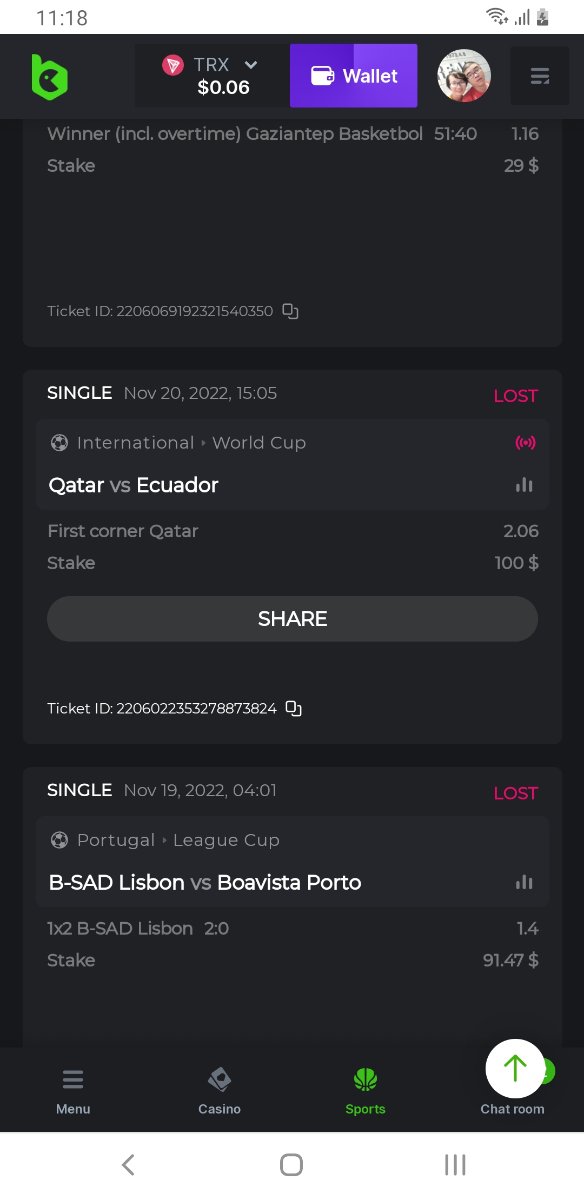Copy Ticket ID ending in 540350
Viewport: 584px width, 1200px height.
click(290, 311)
